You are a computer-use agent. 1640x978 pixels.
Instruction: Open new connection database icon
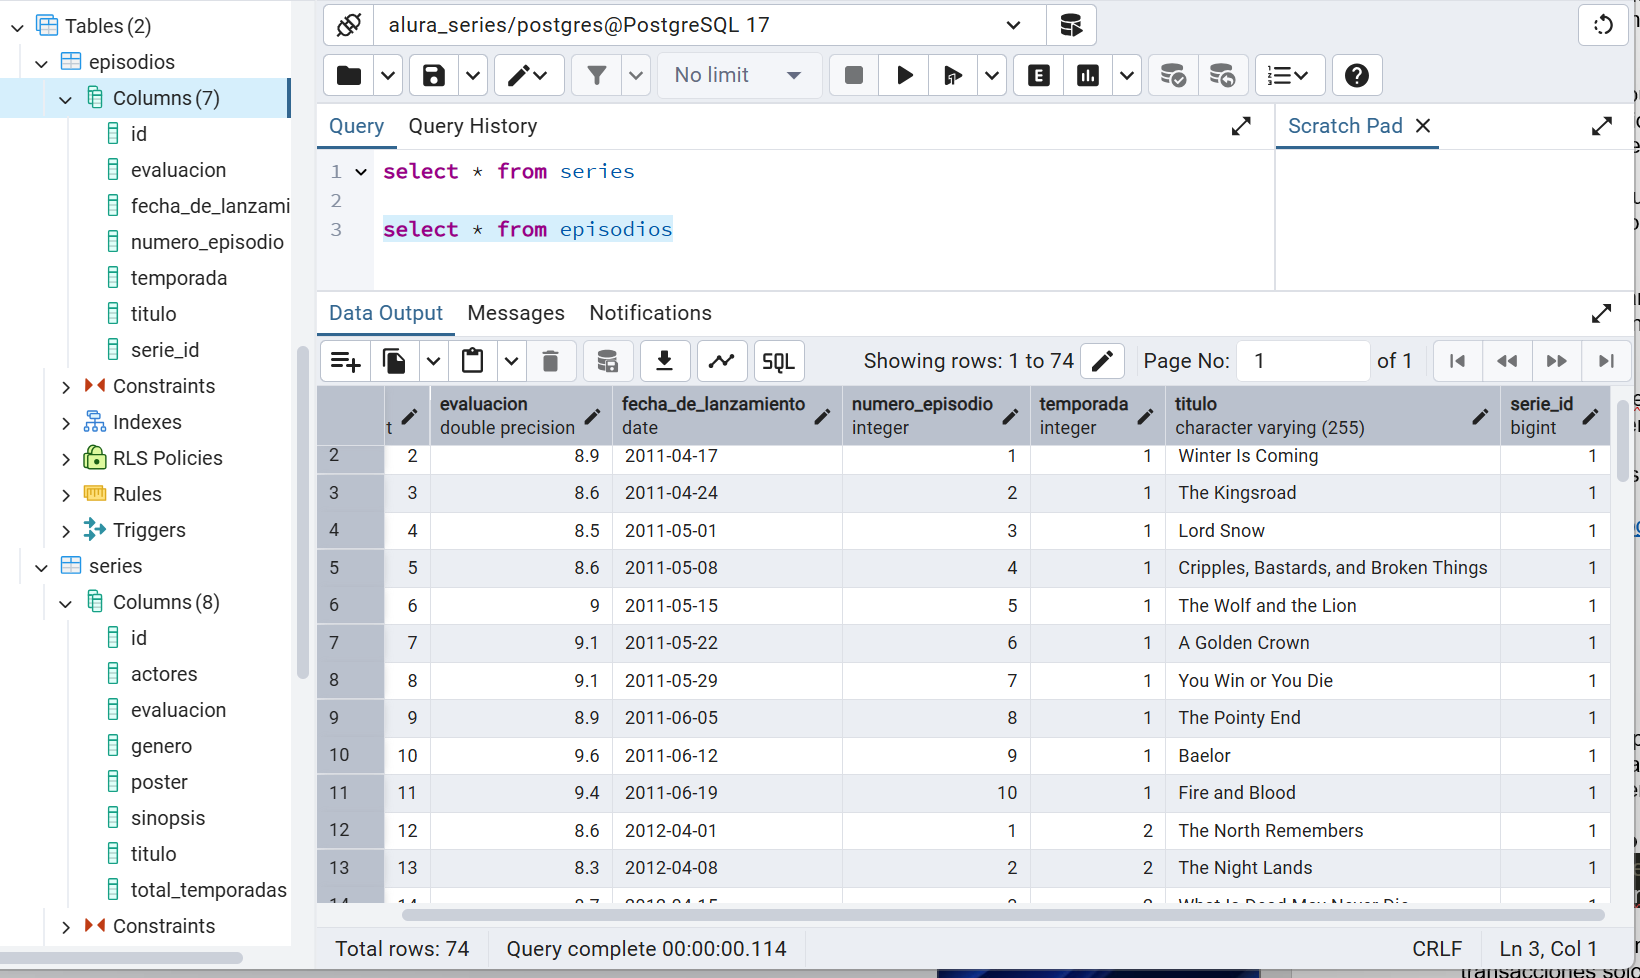(1071, 25)
